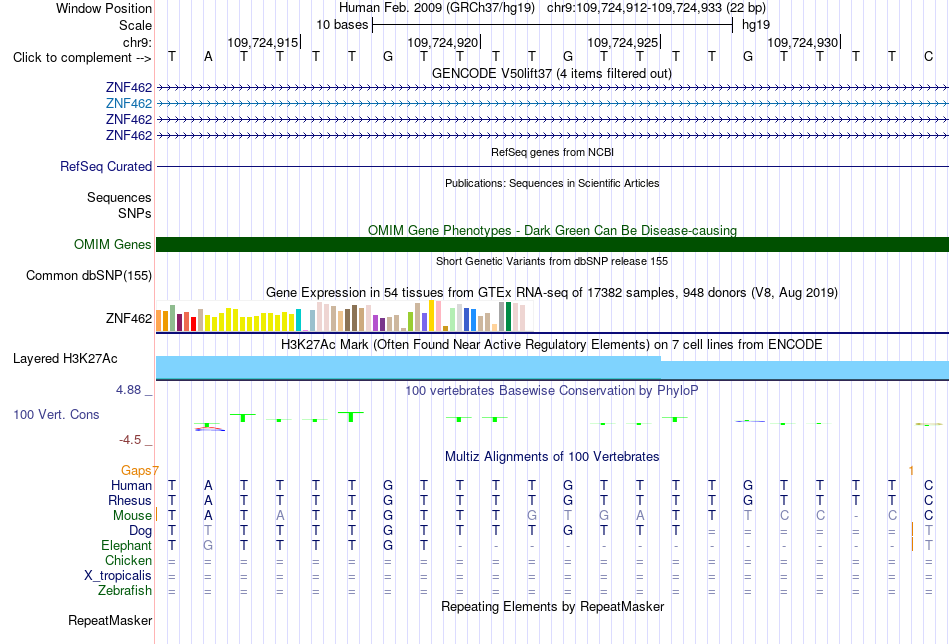Image resolution: width=950 pixels, height=644 pixels.
Task: Select the chr9: ruler label
Action: point(137,42)
